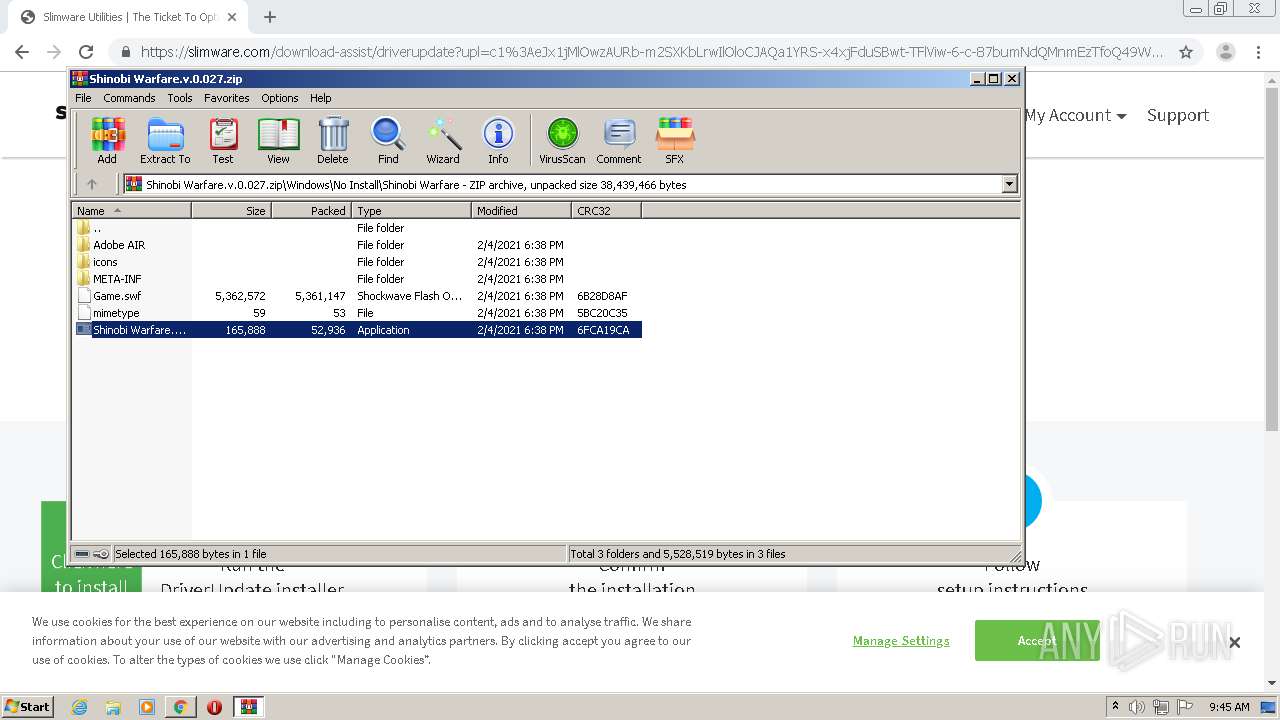
Task: Click the View file icon
Action: pyautogui.click(x=278, y=140)
